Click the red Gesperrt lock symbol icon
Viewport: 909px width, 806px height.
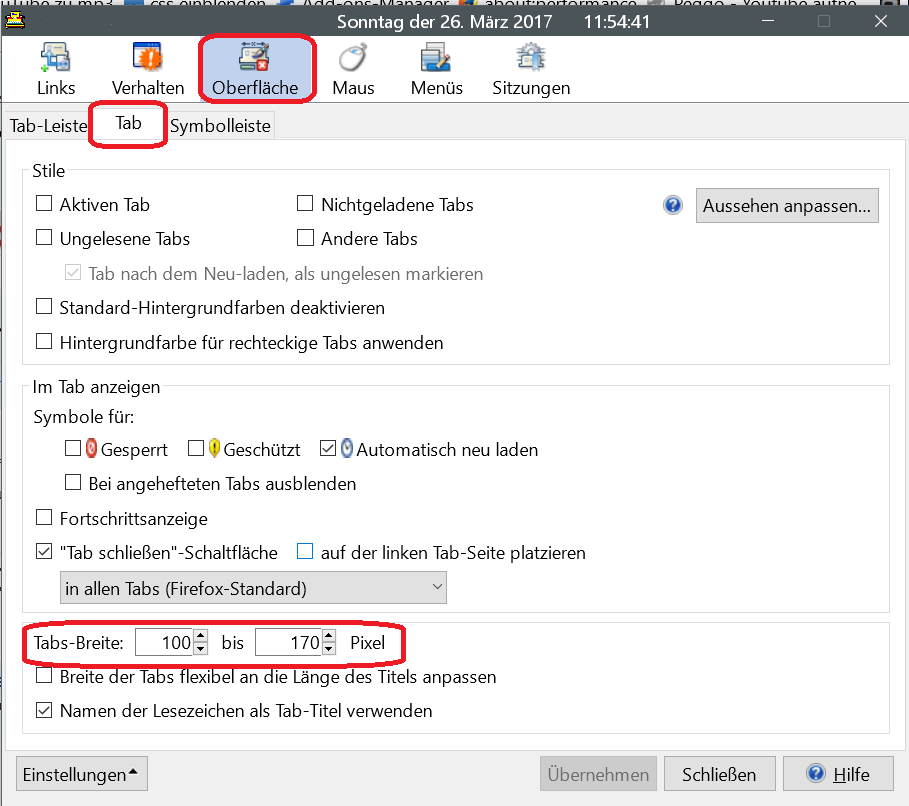click(91, 448)
